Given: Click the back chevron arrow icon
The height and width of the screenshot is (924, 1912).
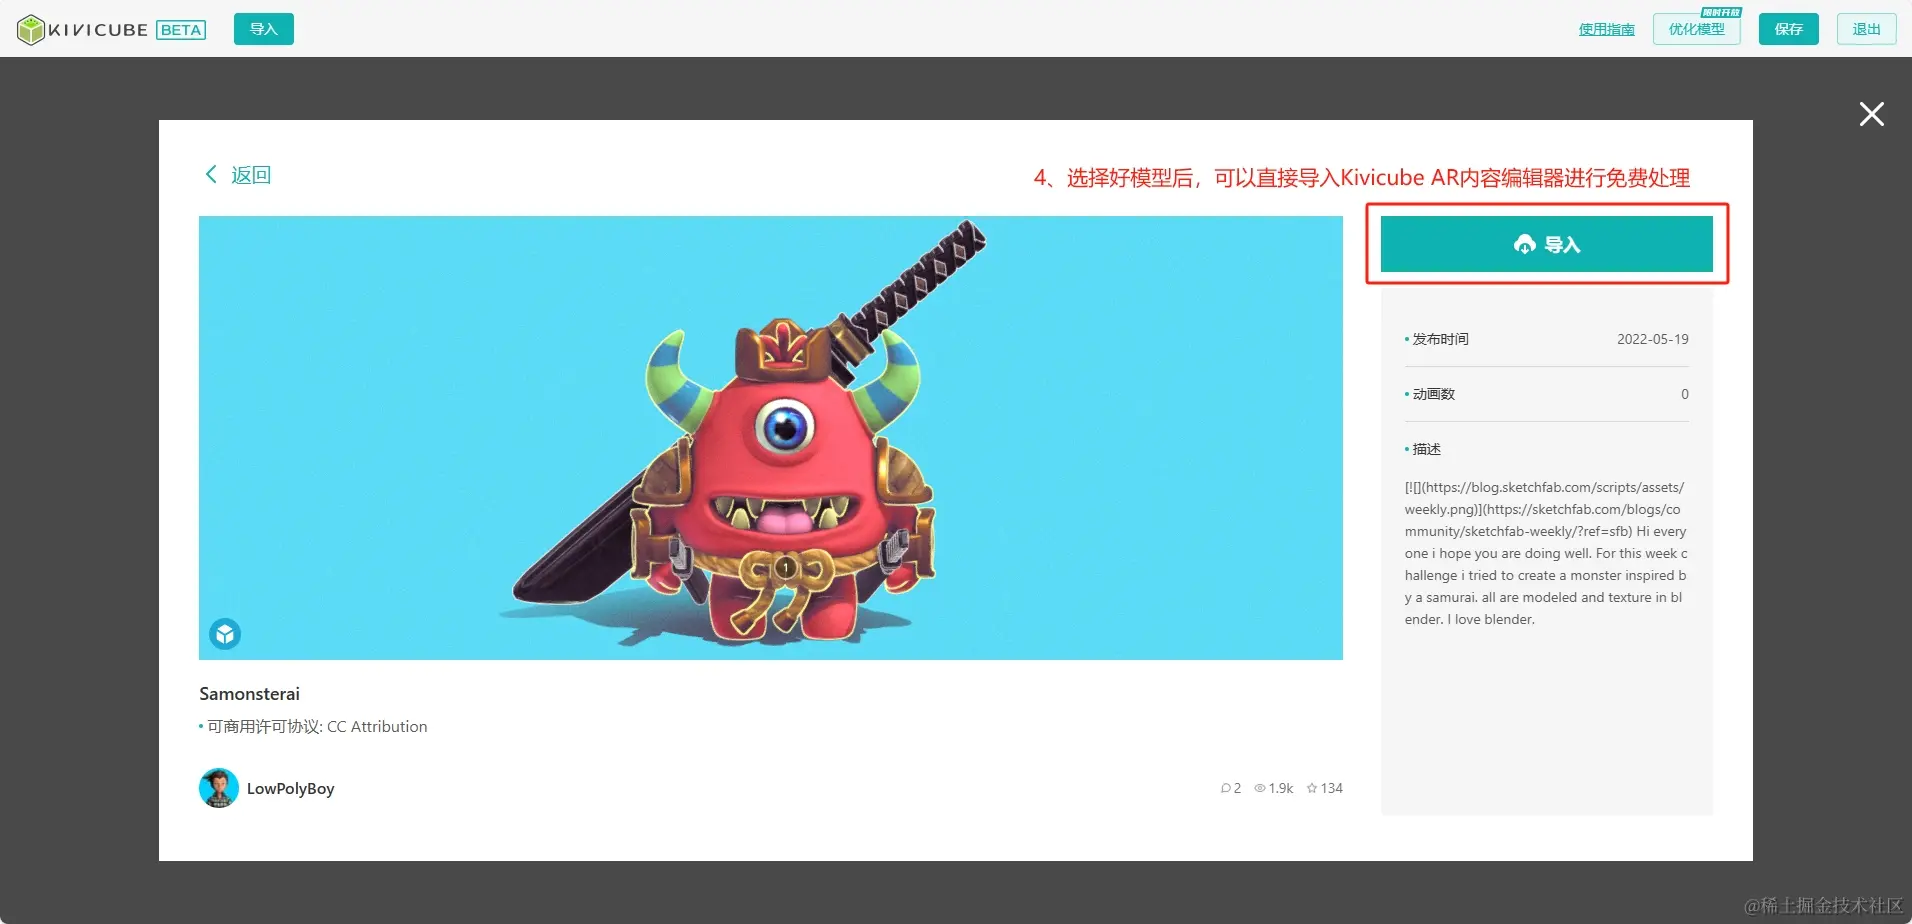Looking at the screenshot, I should pyautogui.click(x=211, y=174).
